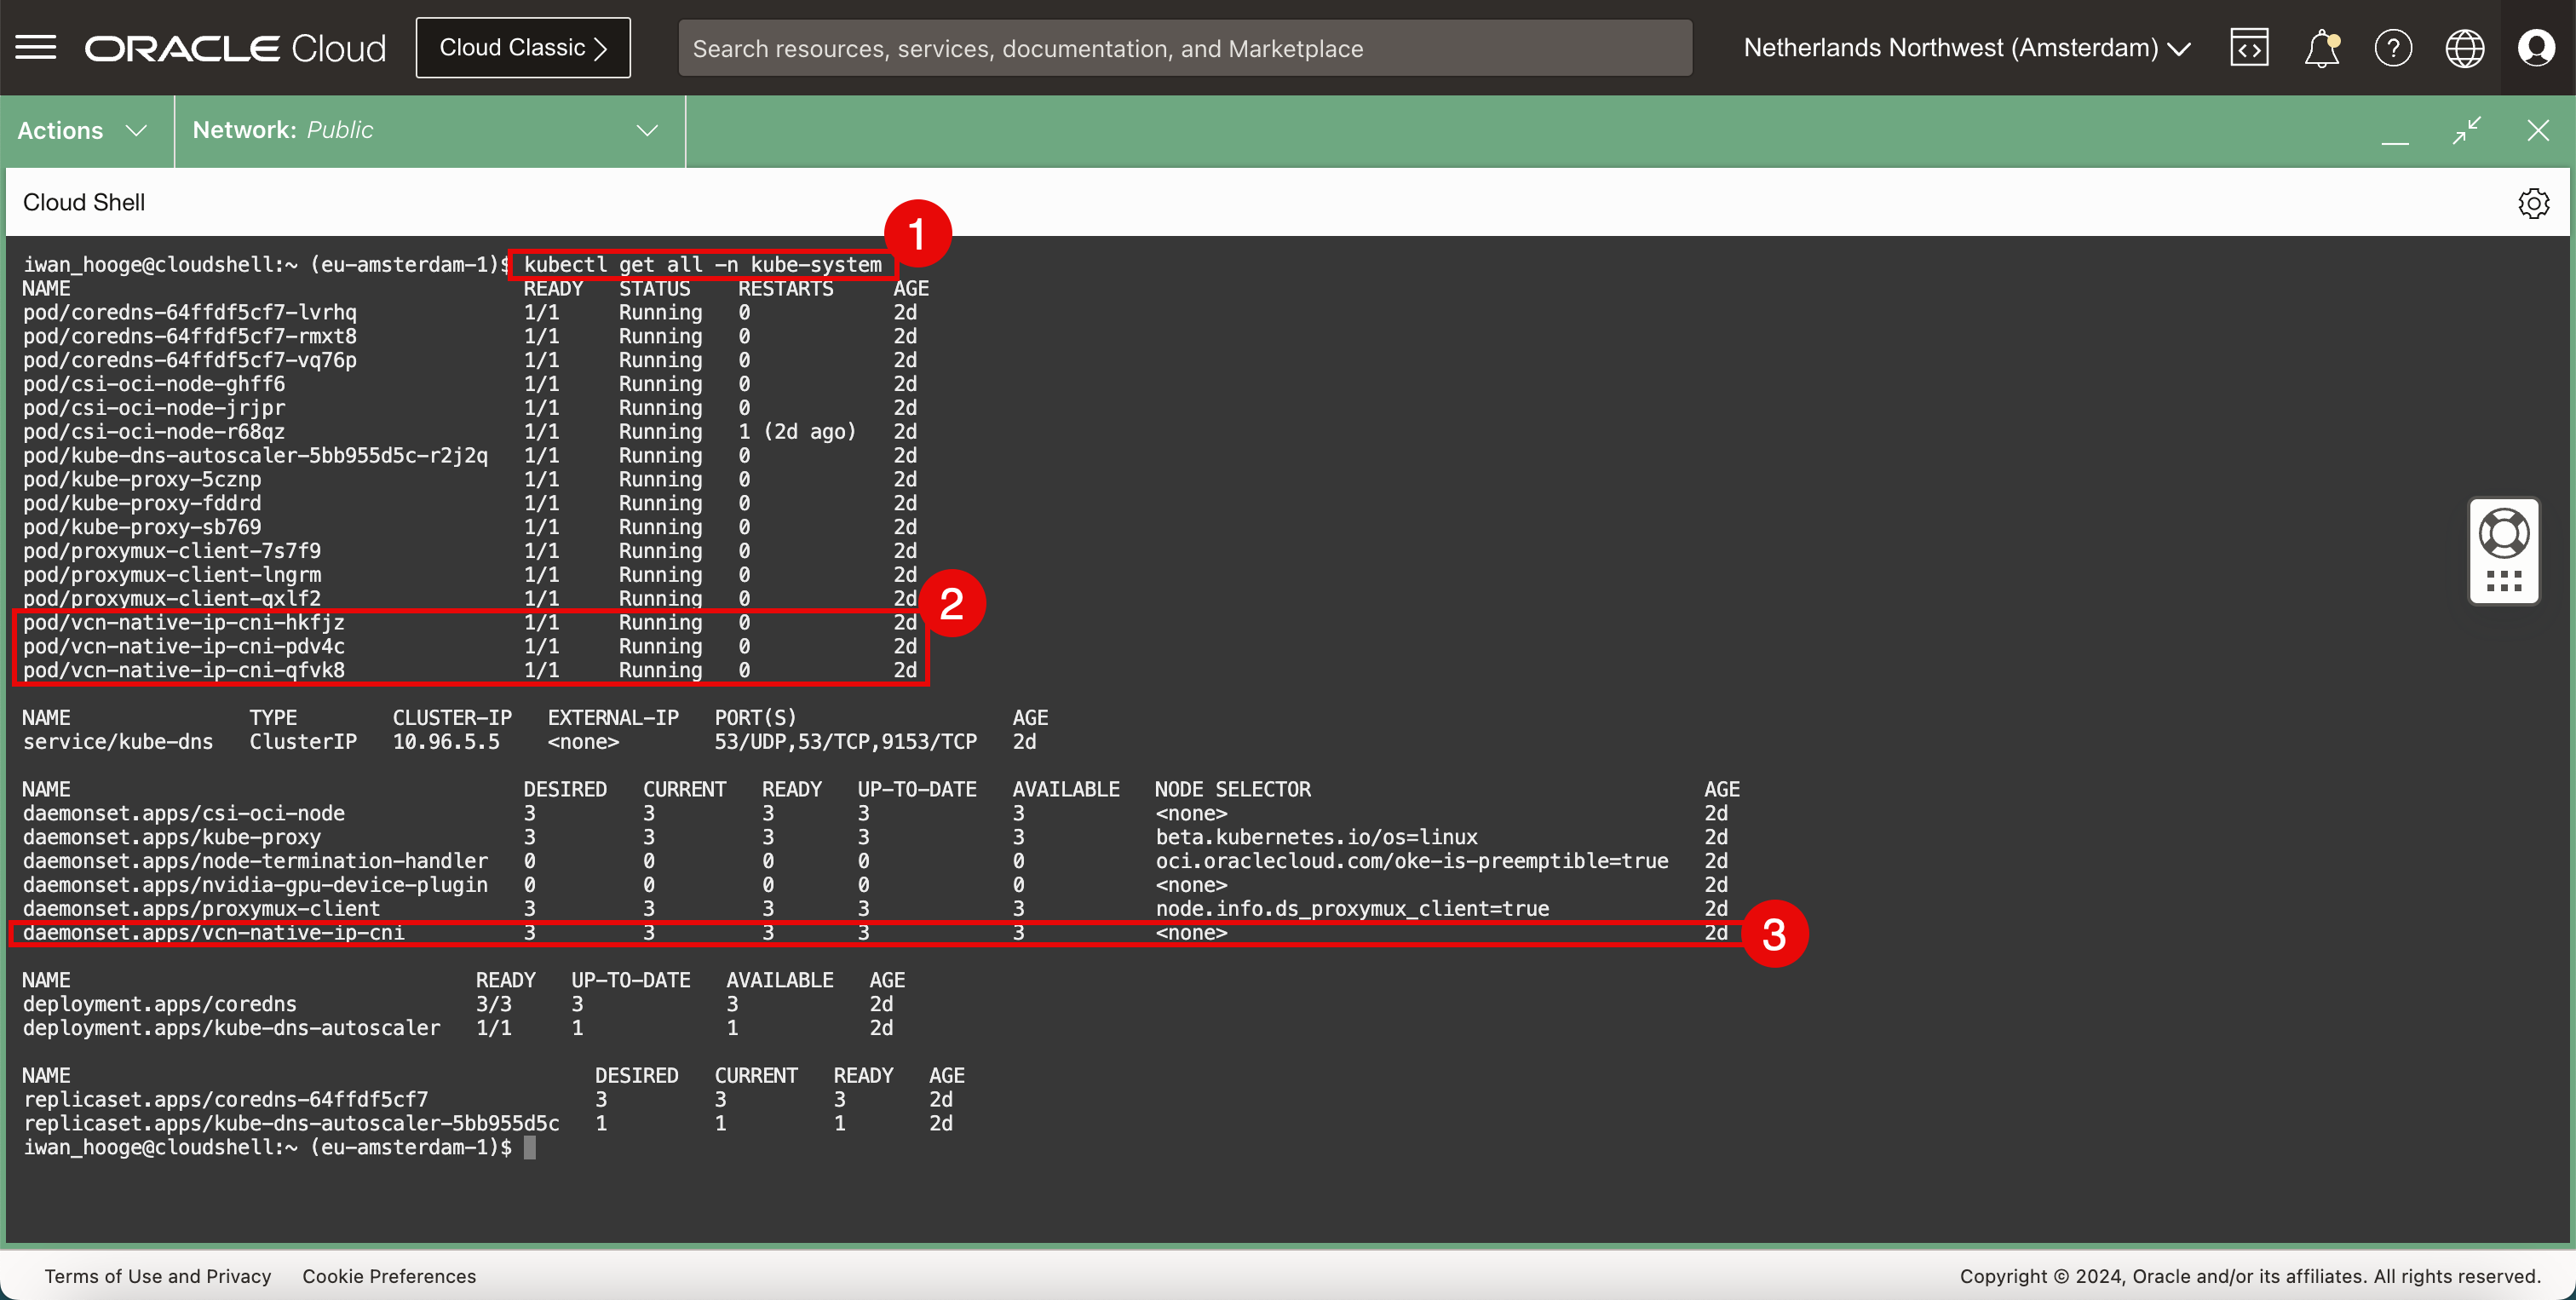The image size is (2576, 1300).
Task: Open the user profile avatar menu
Action: point(2537,47)
